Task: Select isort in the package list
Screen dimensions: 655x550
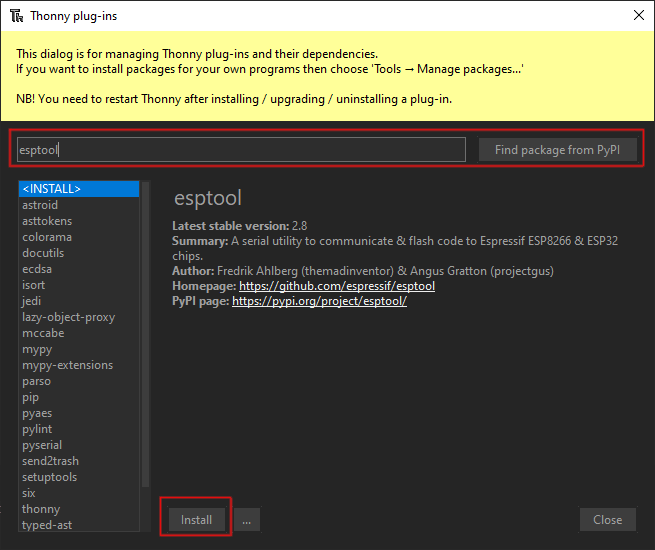Action: tap(79, 285)
